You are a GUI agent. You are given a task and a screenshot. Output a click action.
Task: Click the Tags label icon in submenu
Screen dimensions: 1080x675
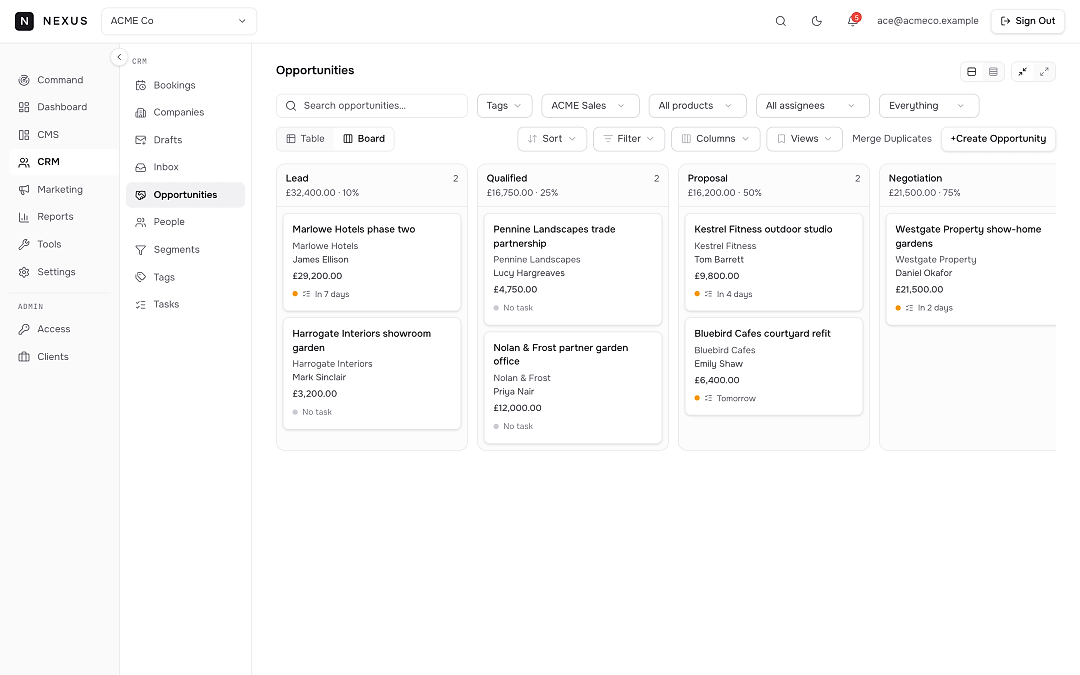[141, 277]
